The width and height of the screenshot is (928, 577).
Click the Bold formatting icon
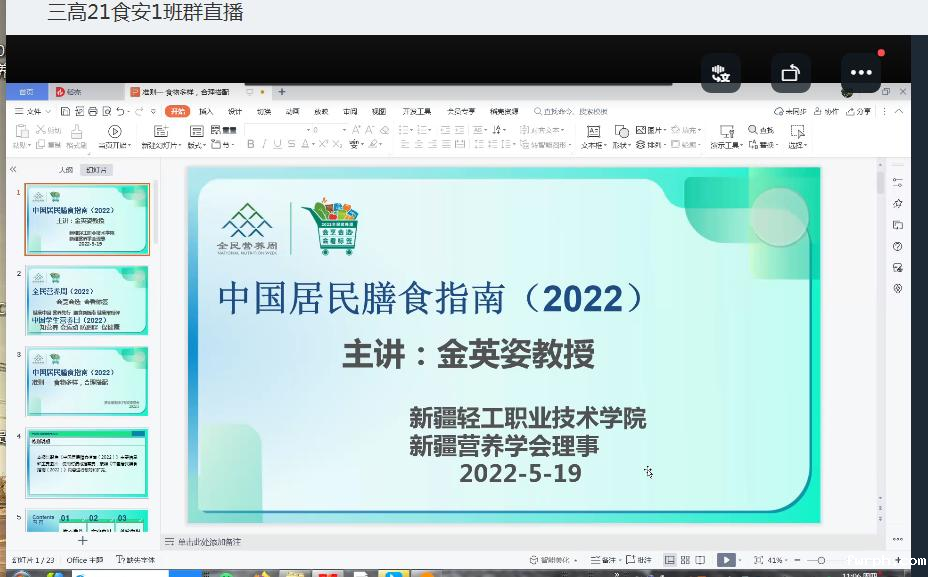(x=250, y=145)
